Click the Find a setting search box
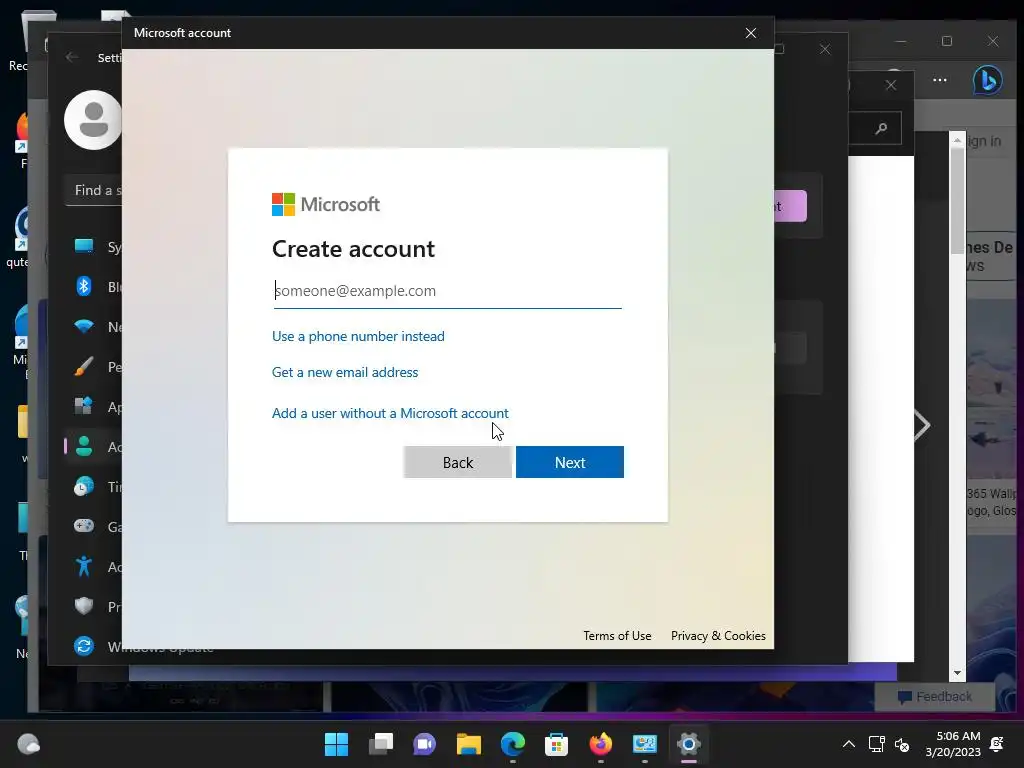 pos(93,191)
